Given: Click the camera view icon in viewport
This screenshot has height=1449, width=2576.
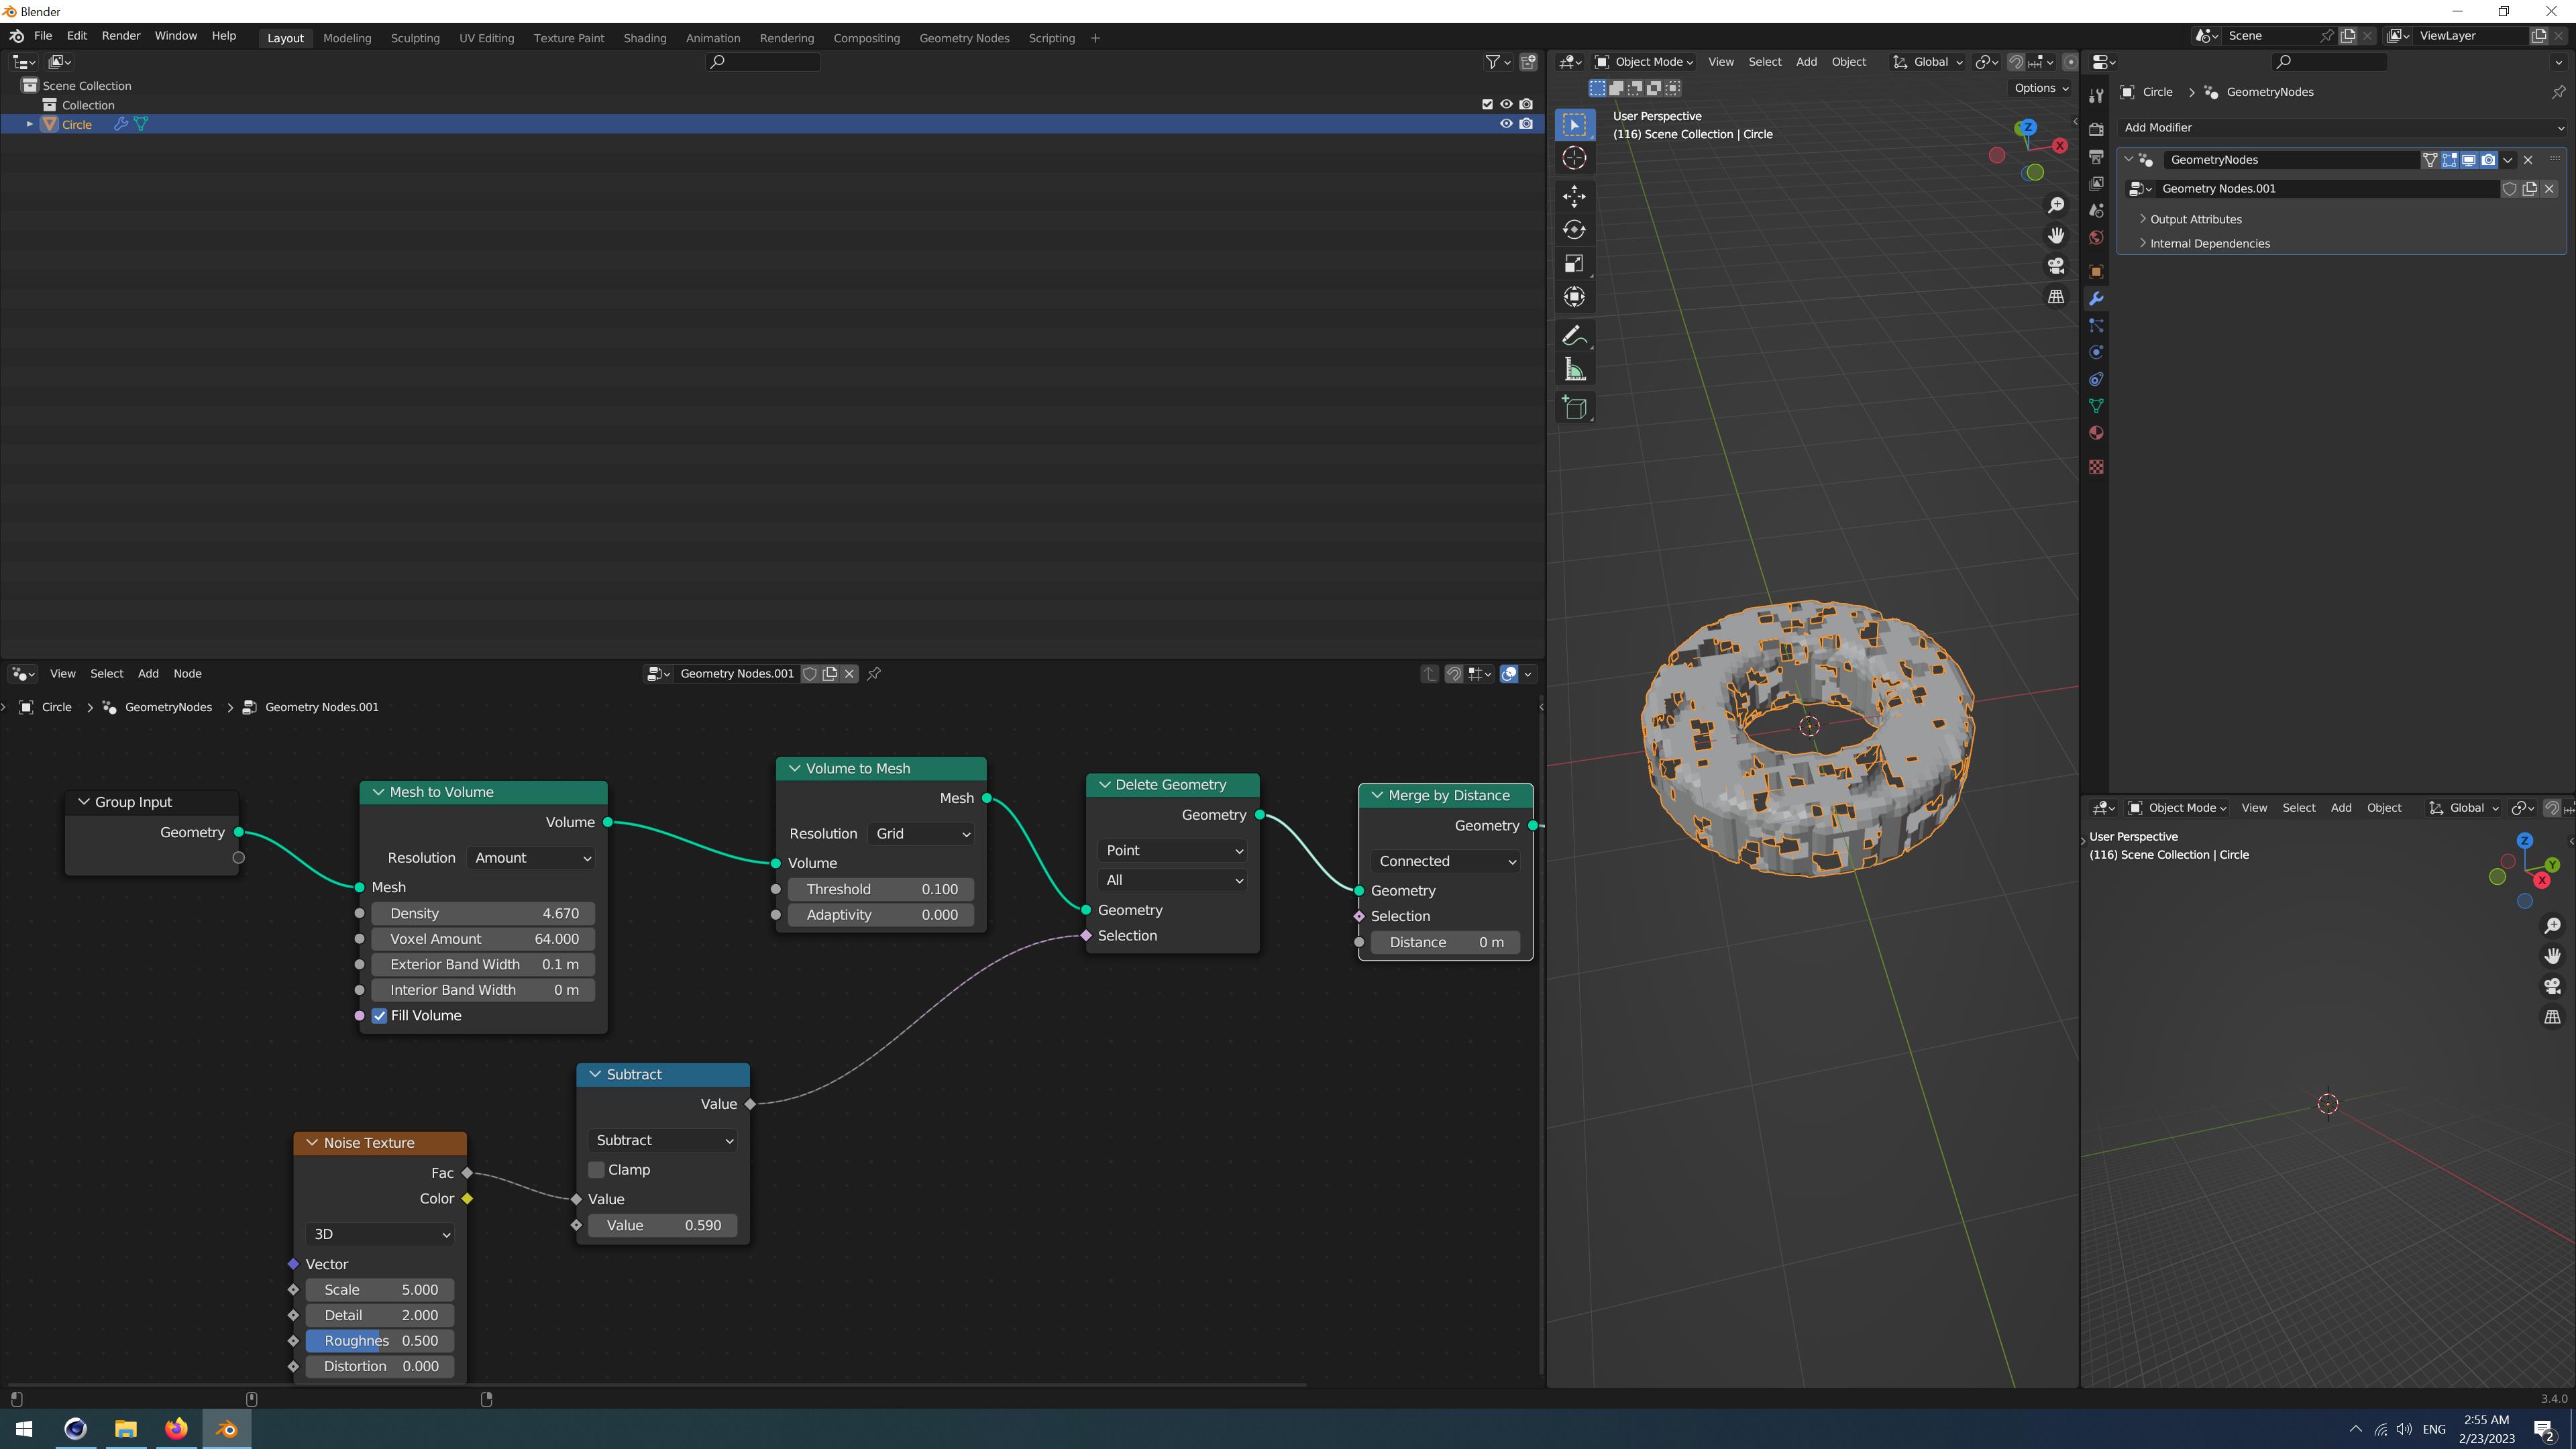Looking at the screenshot, I should 2055,266.
